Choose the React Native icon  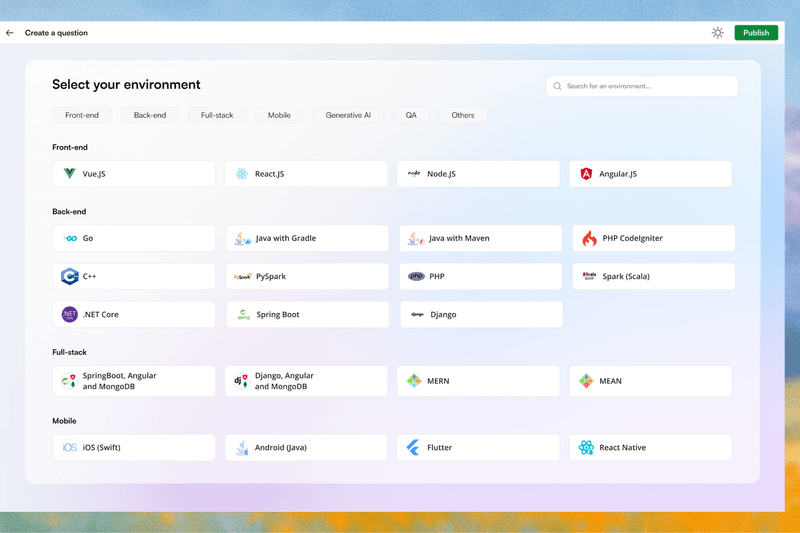[x=586, y=447]
